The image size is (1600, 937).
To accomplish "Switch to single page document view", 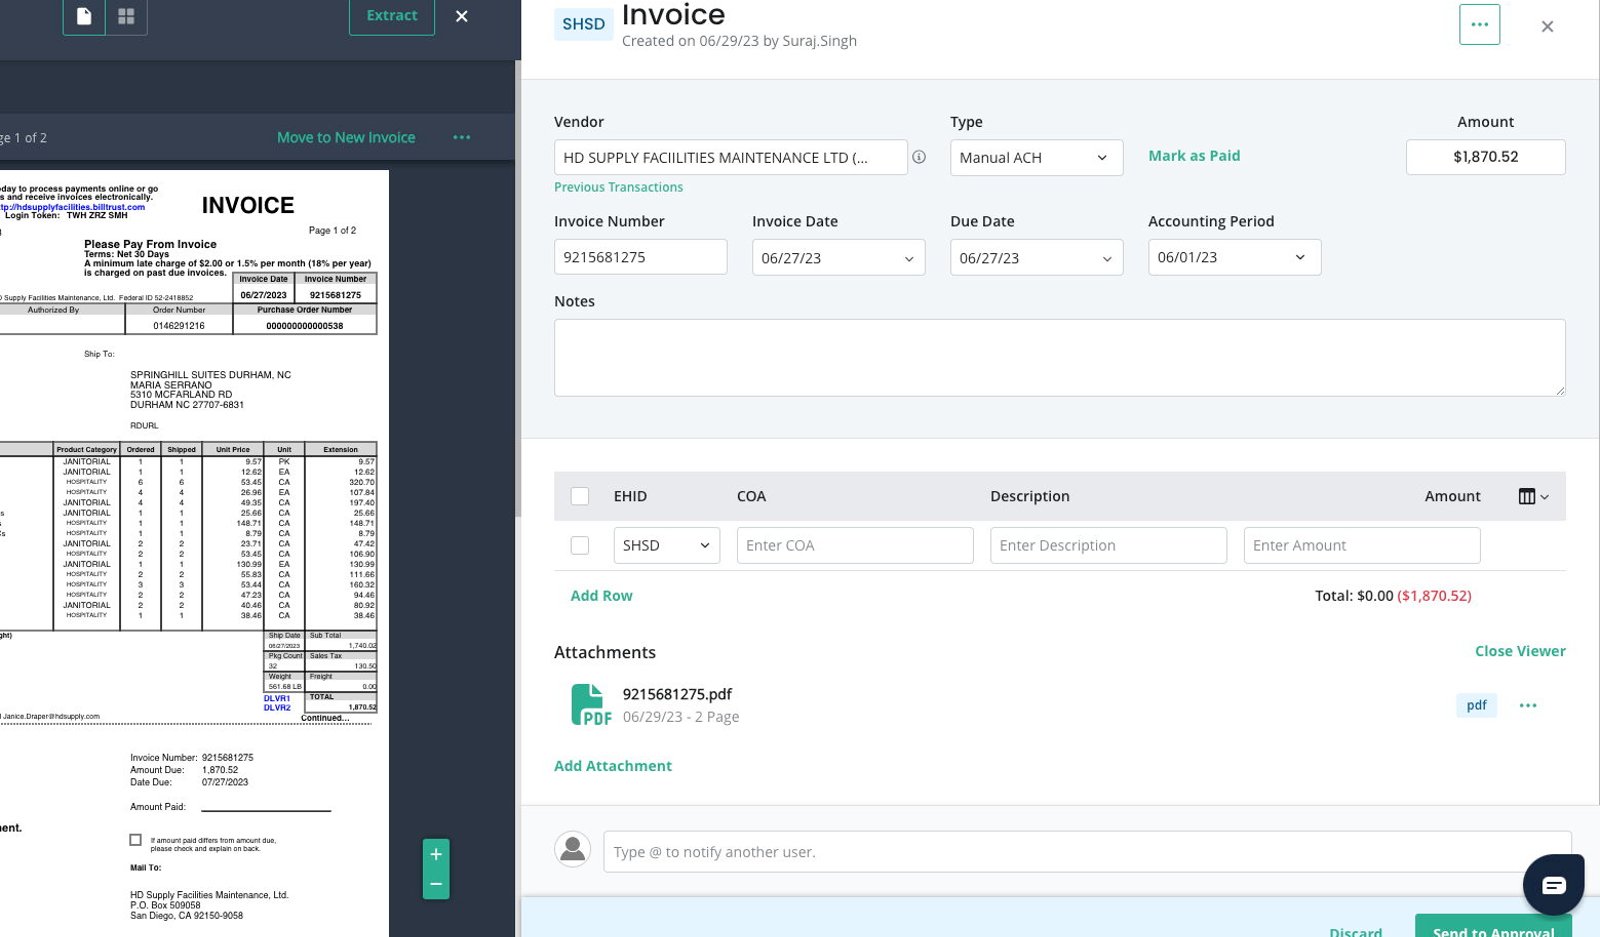I will [x=84, y=16].
